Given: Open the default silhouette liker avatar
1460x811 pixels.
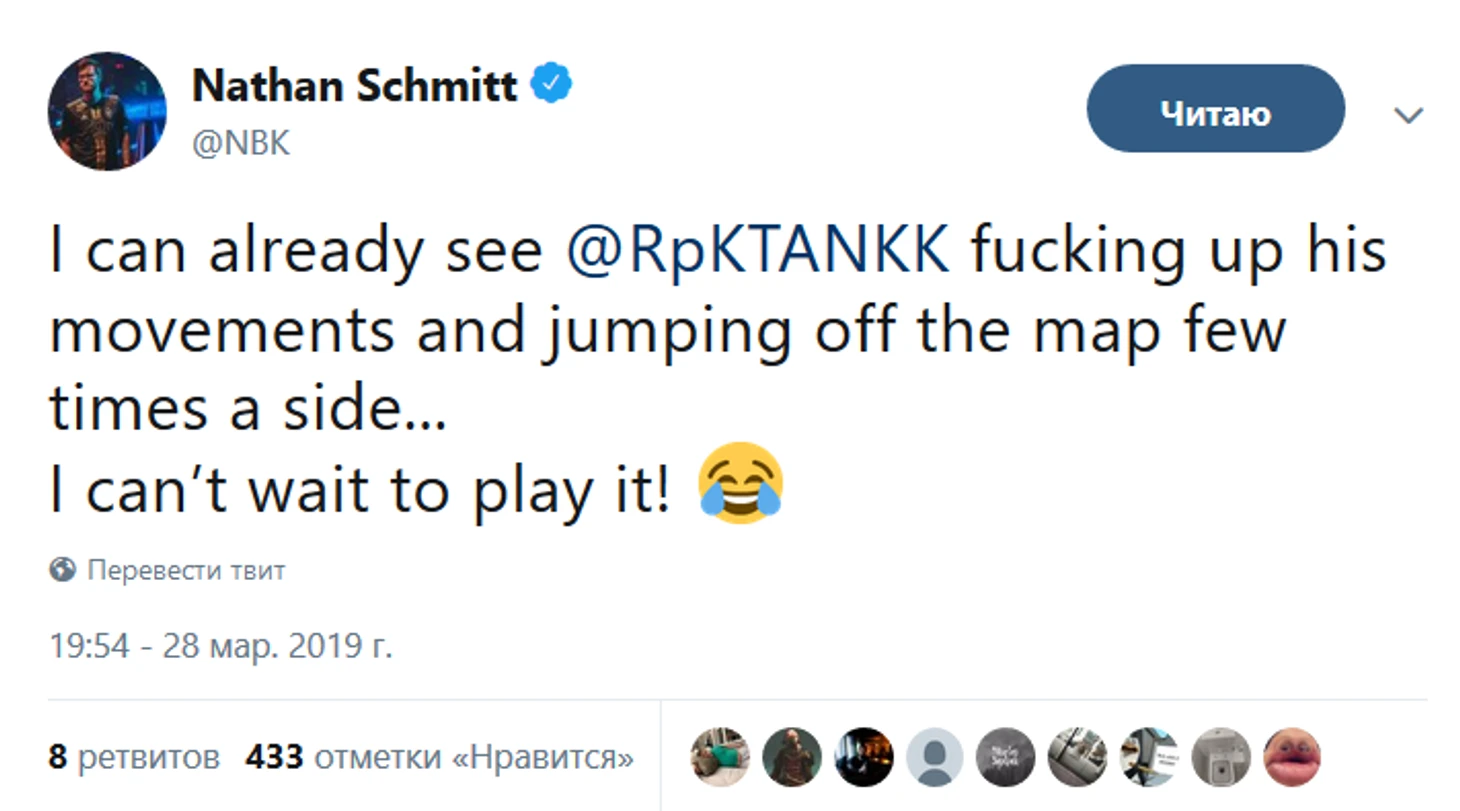Looking at the screenshot, I should tap(935, 756).
